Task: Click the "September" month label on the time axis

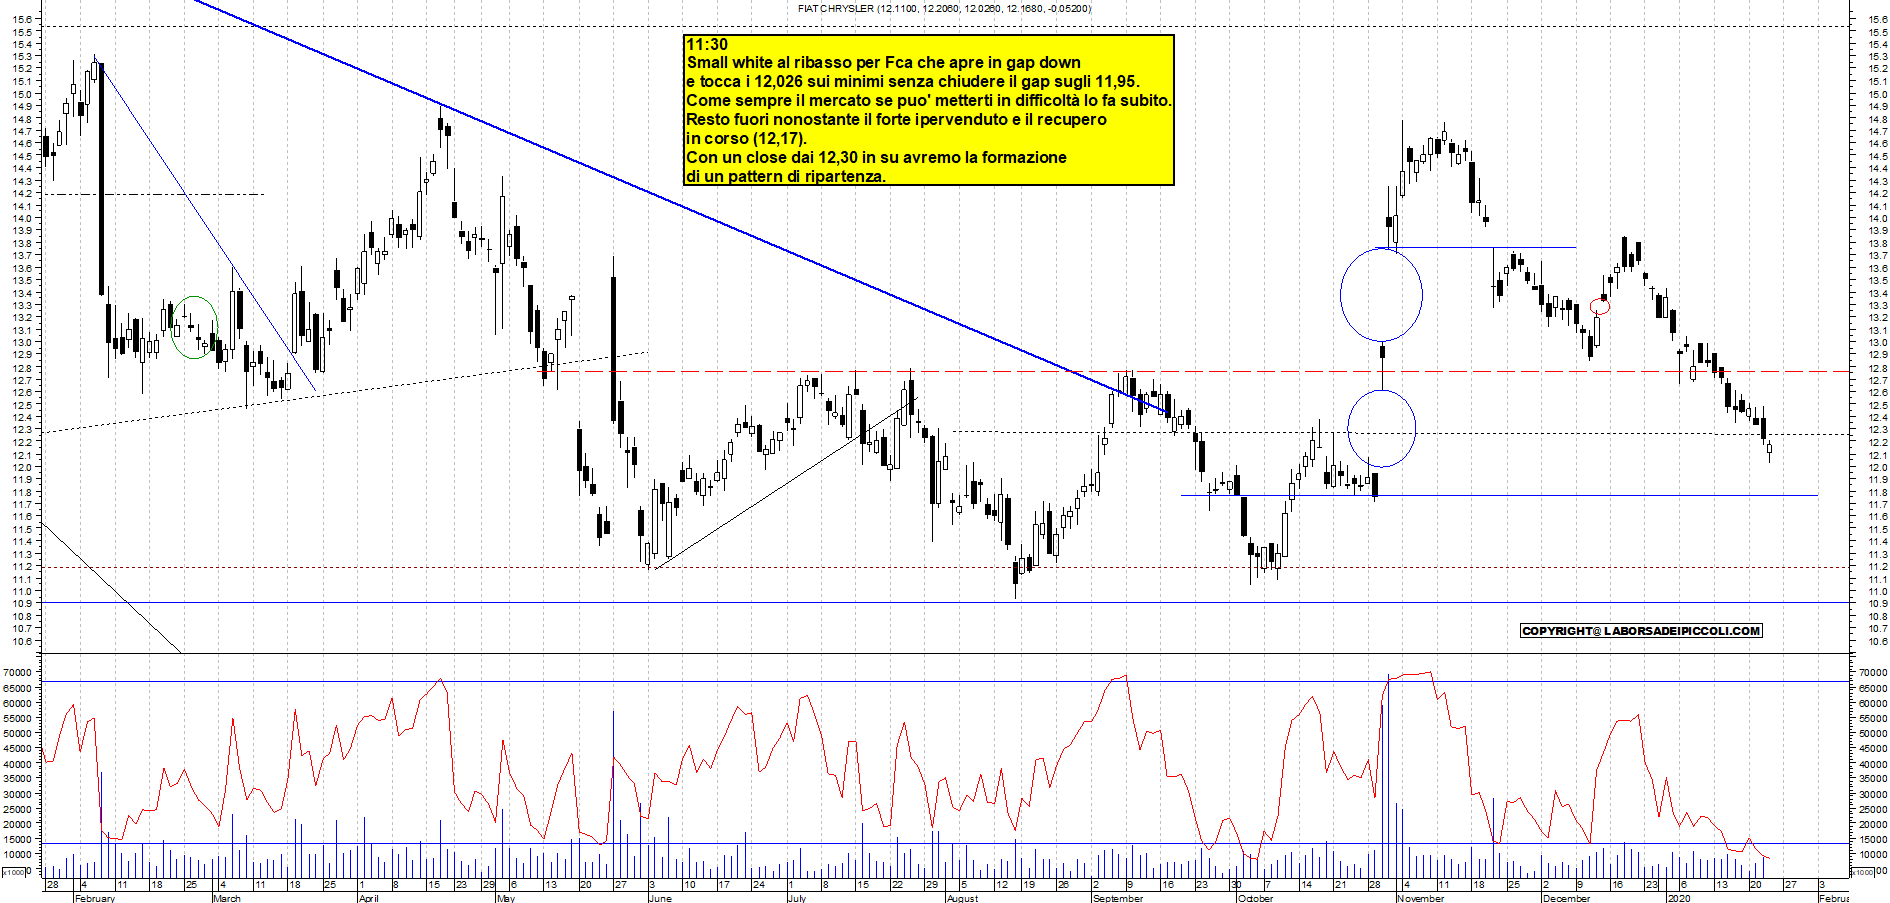Action: 1118,898
